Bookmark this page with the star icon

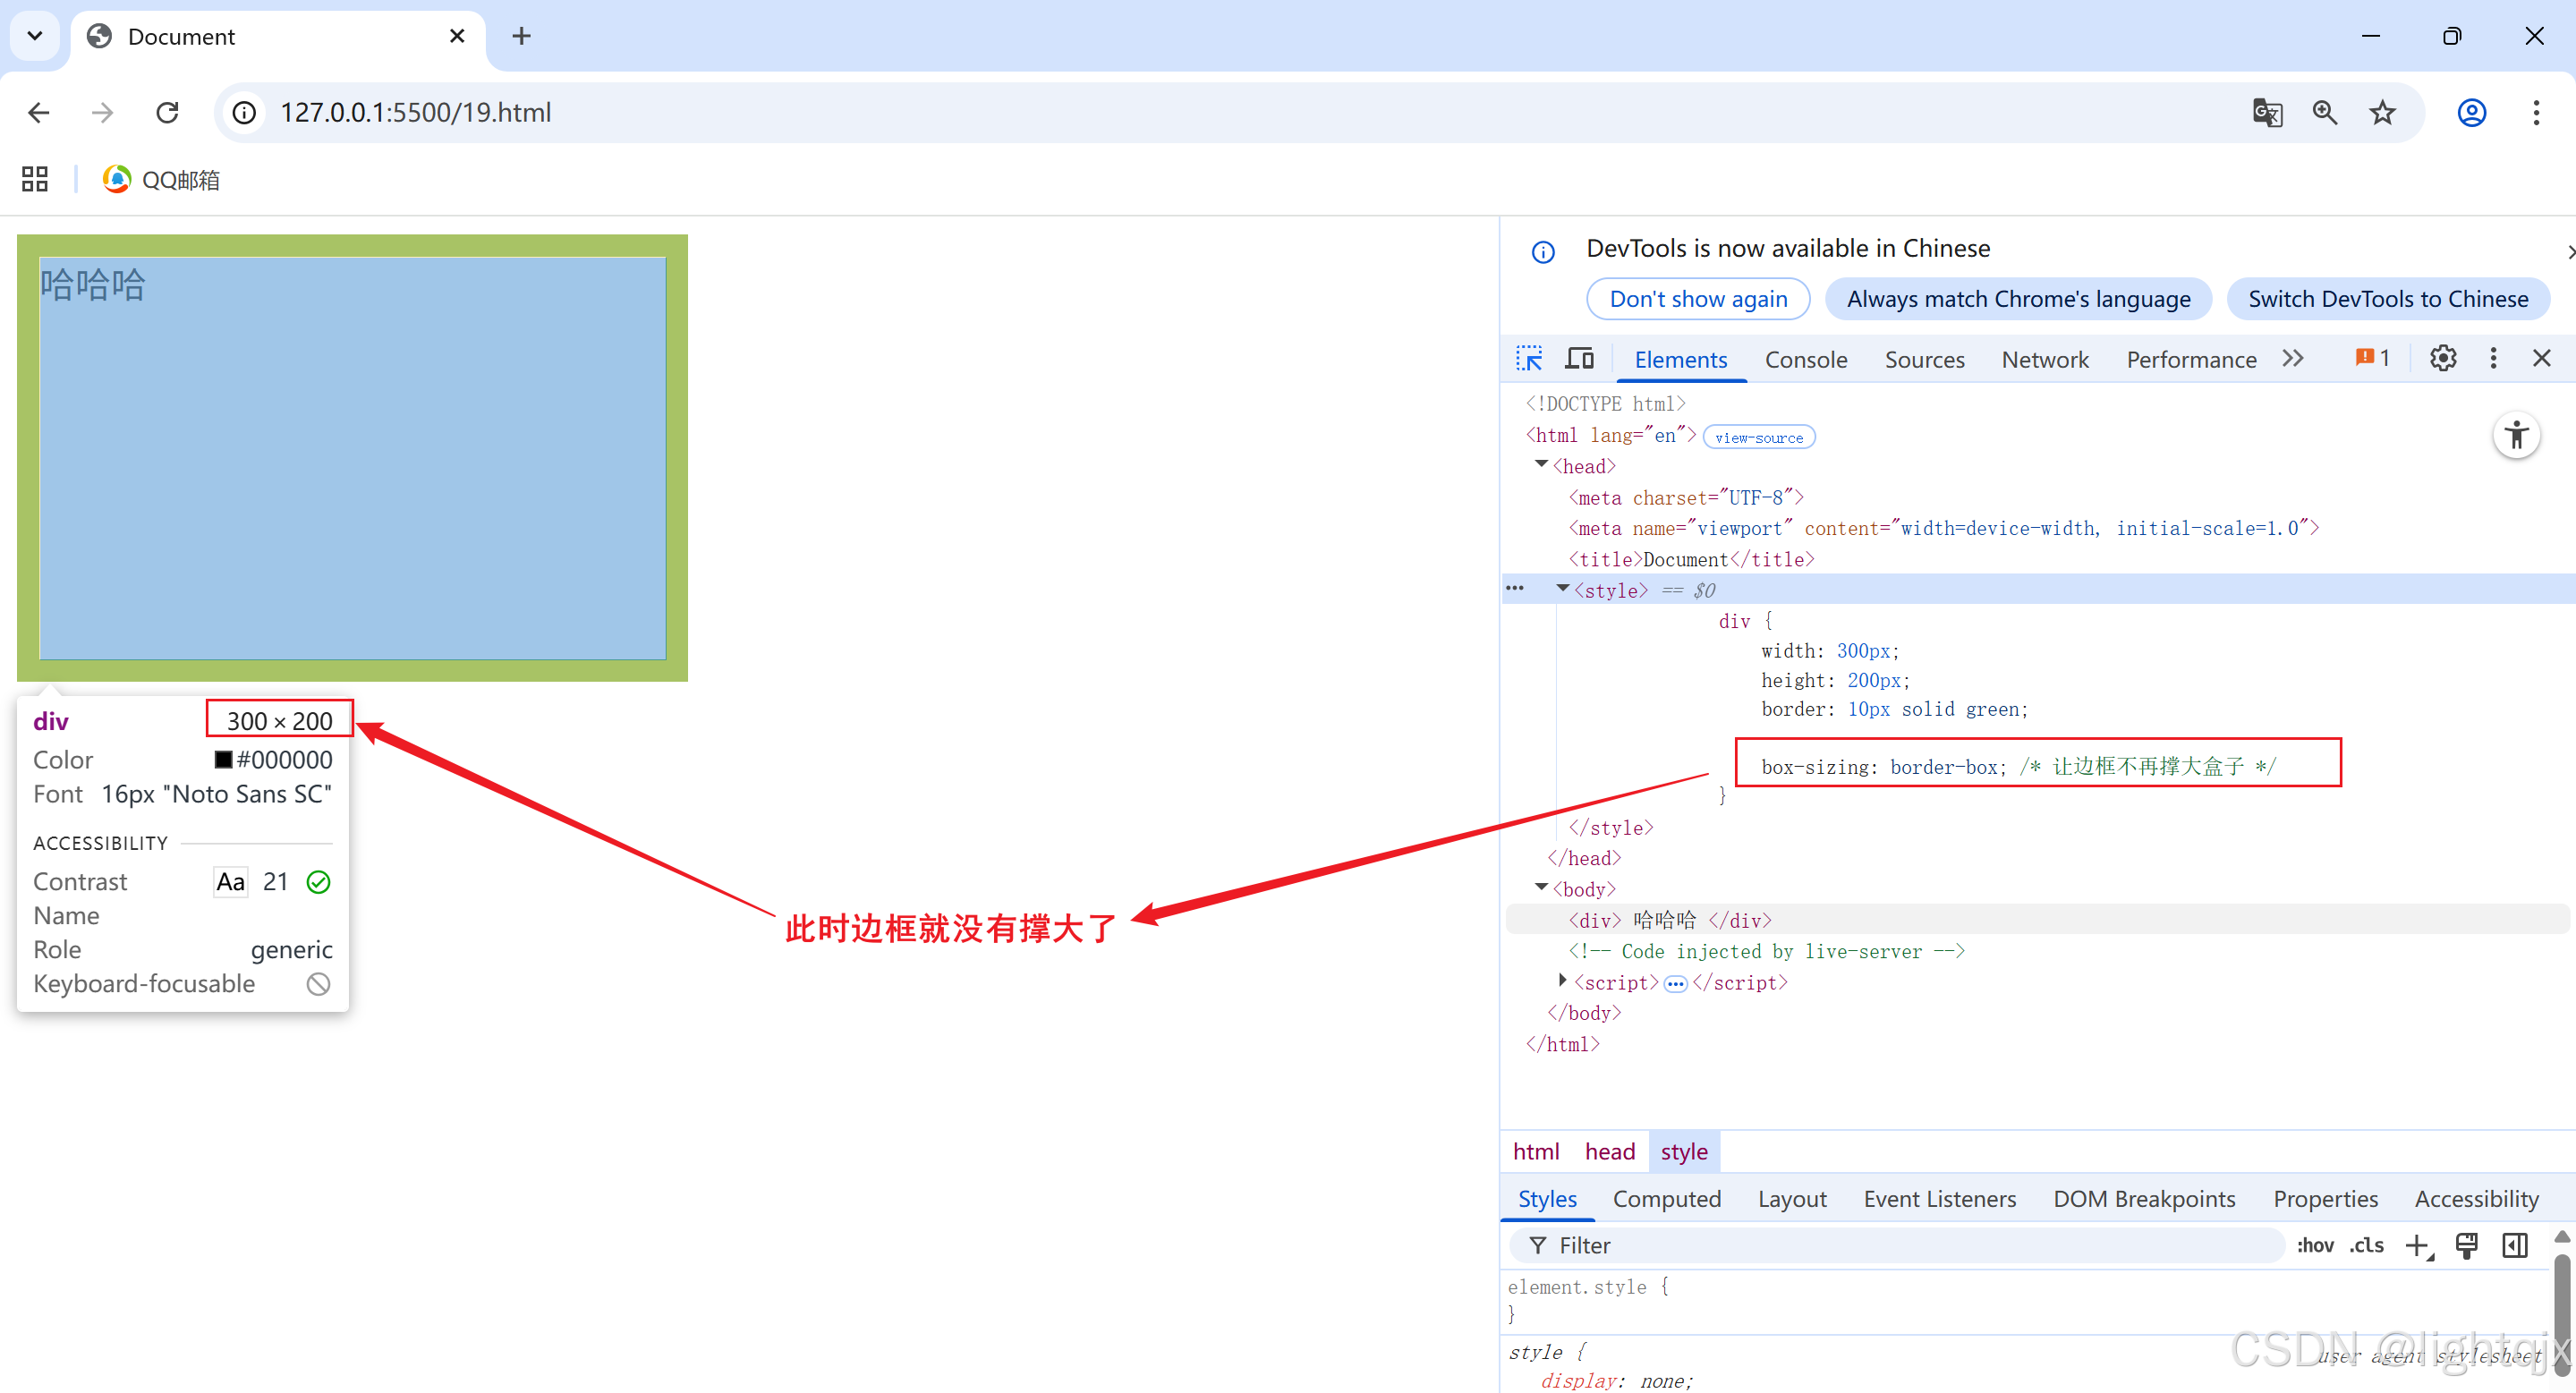click(2382, 113)
